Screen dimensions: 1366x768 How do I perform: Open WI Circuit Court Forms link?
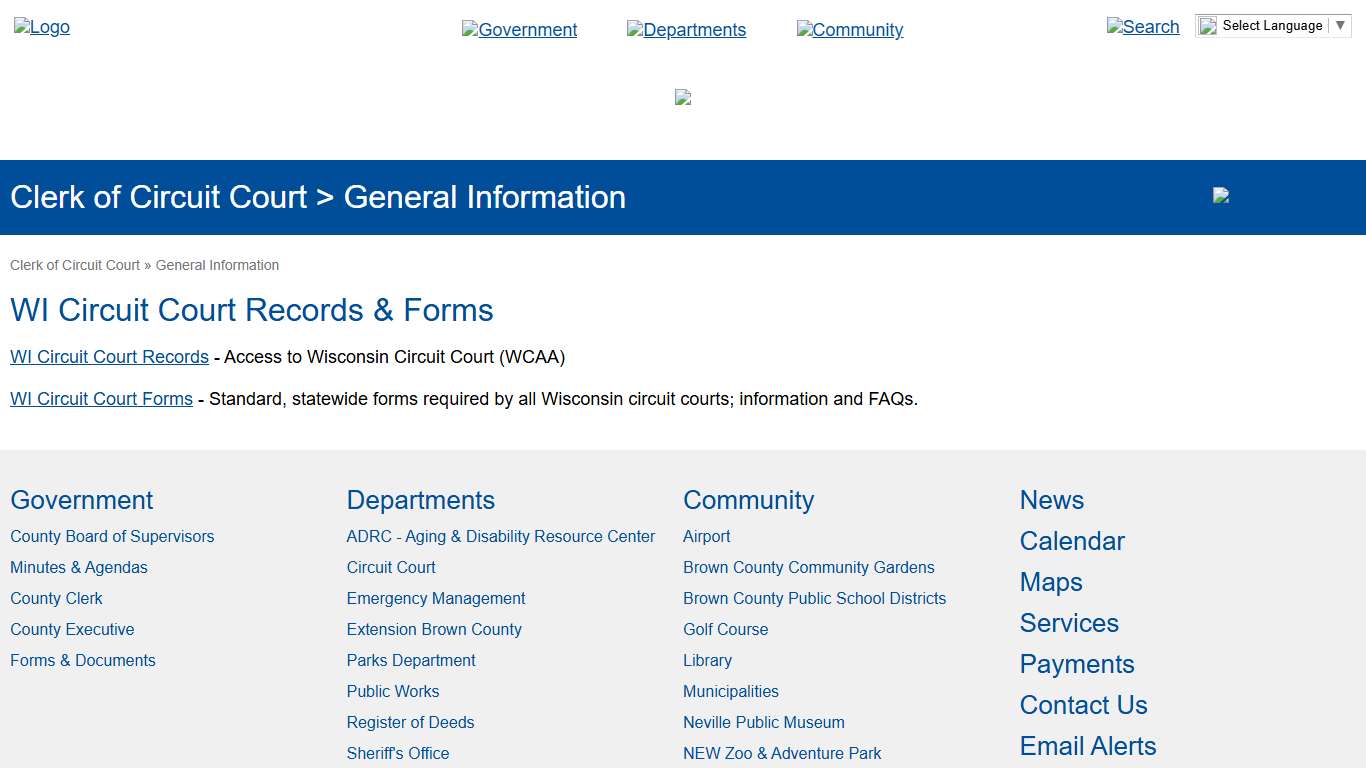pos(101,399)
